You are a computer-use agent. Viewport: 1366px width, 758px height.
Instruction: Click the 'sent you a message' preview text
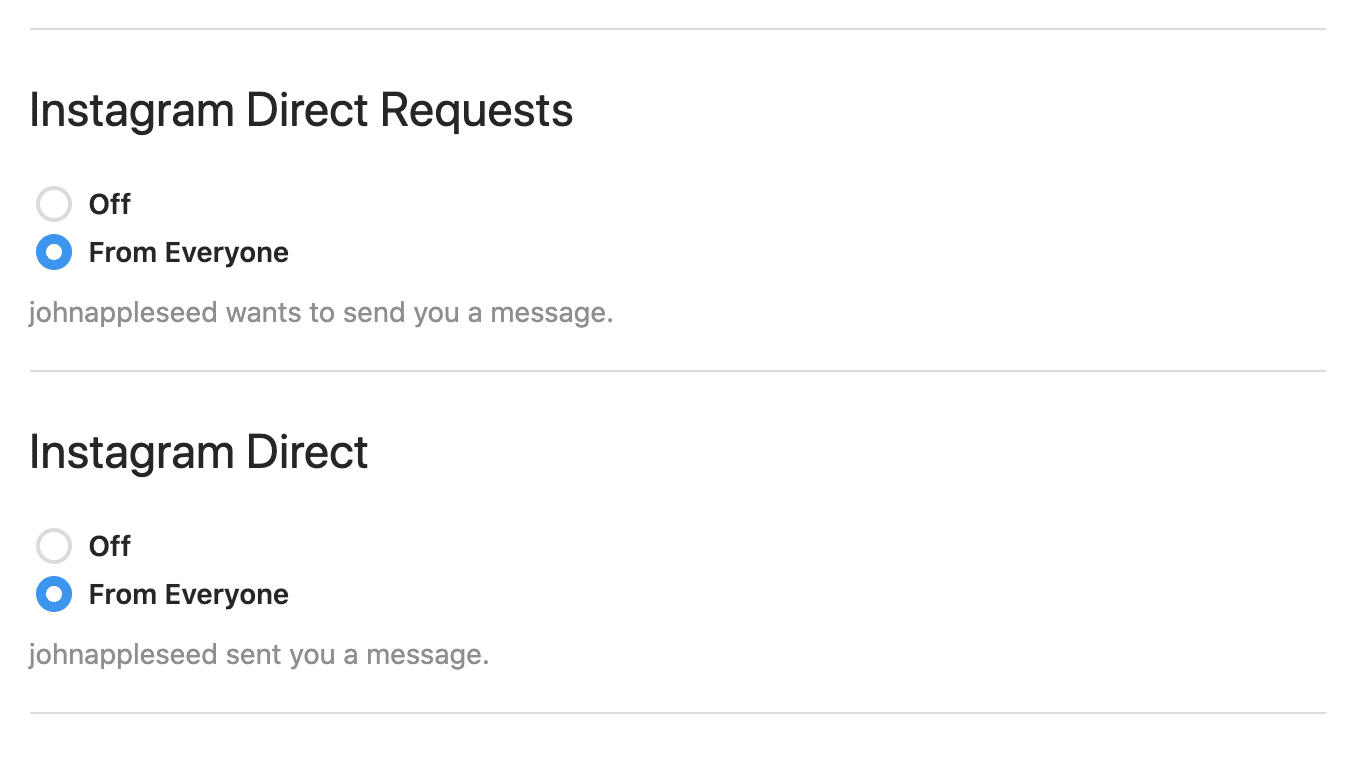pyautogui.click(x=357, y=655)
